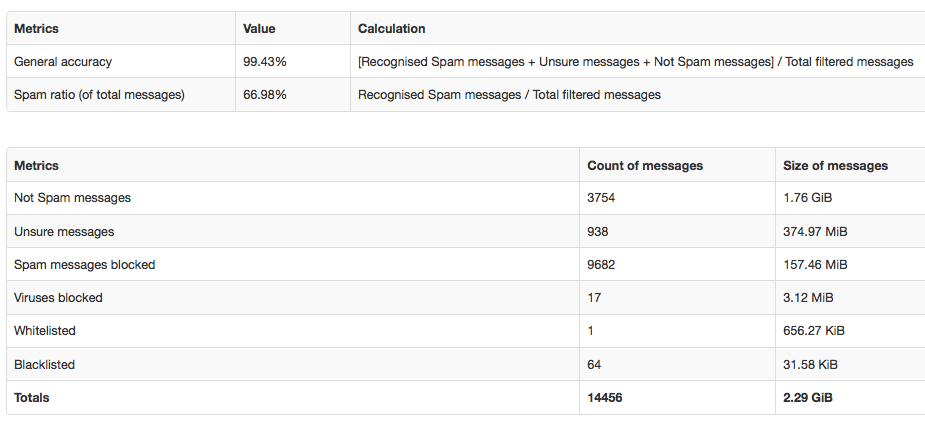This screenshot has height=426, width=925.
Task: Select the Spam messages blocked row label
Action: pos(84,264)
